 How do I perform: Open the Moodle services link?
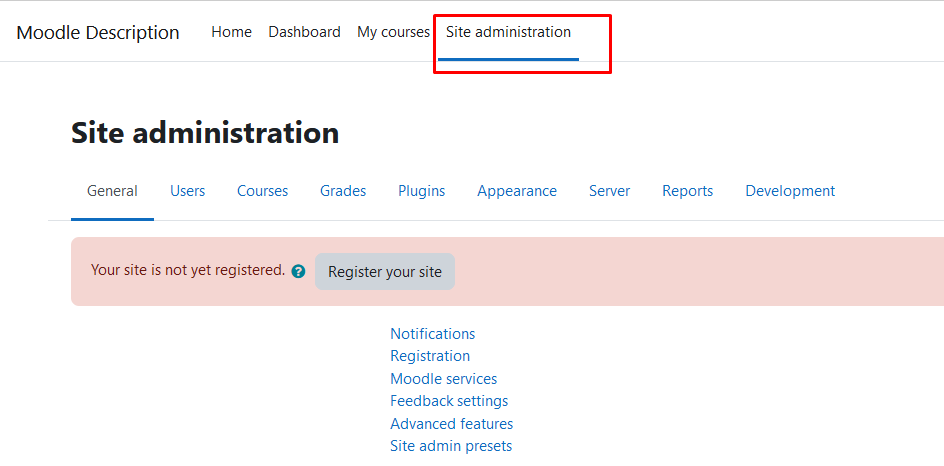click(x=443, y=379)
